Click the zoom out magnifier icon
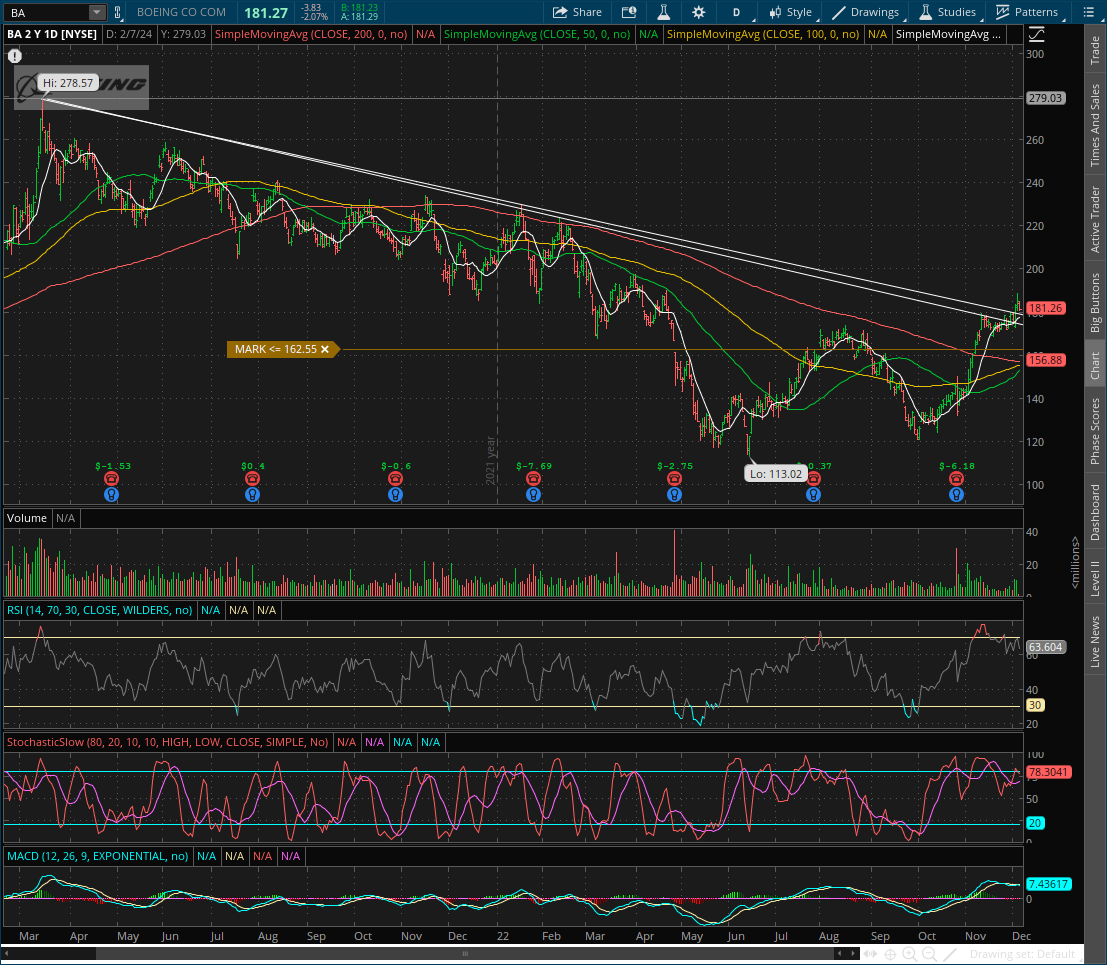This screenshot has width=1107, height=965. click(930, 954)
